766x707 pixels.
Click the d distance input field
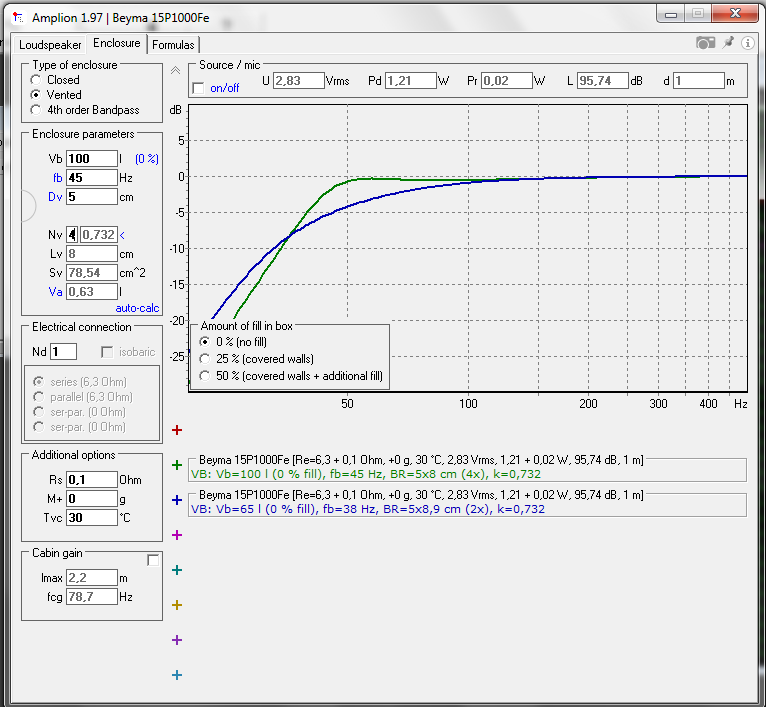(x=699, y=81)
